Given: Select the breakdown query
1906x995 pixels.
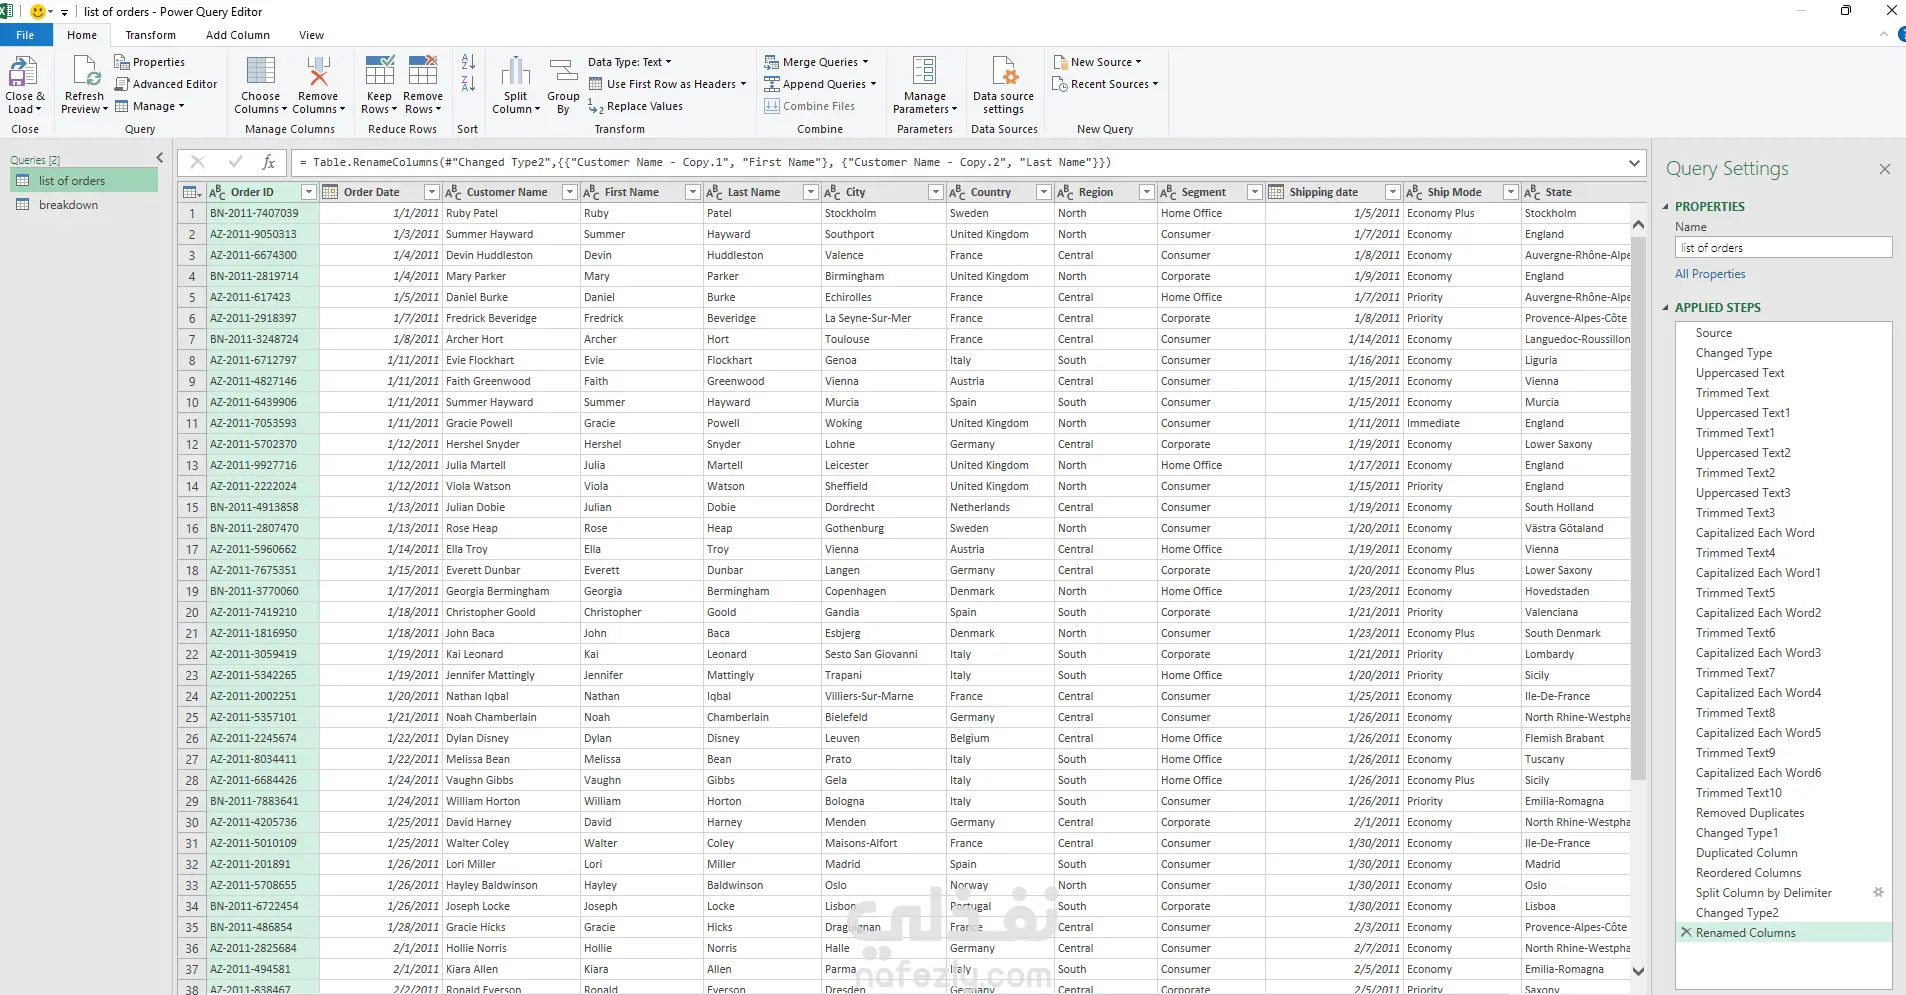Looking at the screenshot, I should pos(84,205).
